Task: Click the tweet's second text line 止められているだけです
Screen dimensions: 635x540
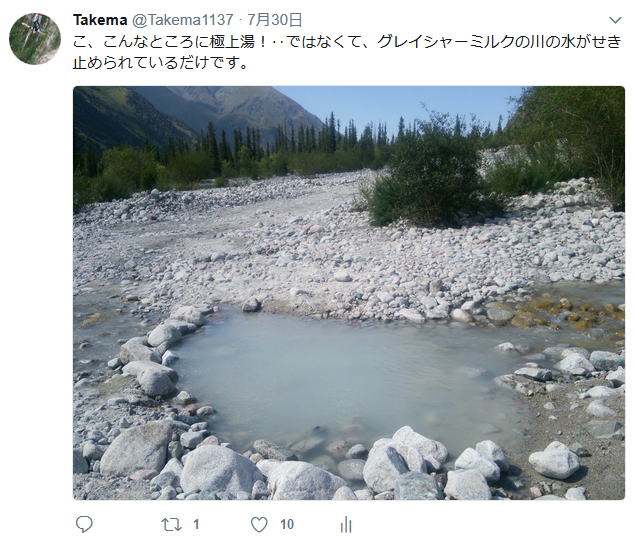Action: tap(160, 63)
